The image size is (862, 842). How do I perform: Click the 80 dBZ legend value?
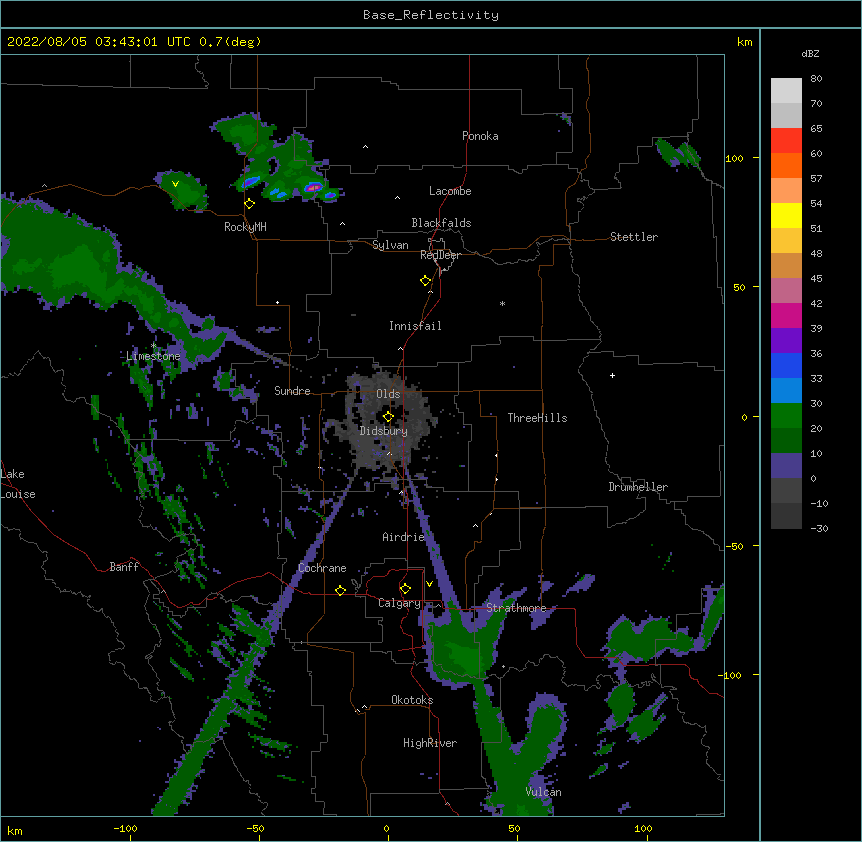click(x=816, y=79)
